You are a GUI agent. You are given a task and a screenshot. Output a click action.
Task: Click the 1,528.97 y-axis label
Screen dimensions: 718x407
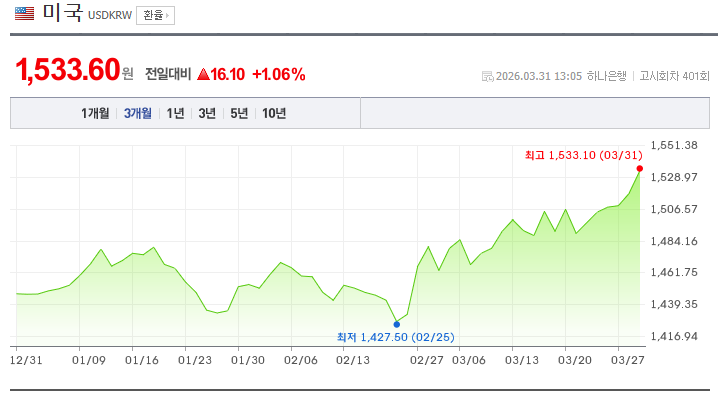674,177
